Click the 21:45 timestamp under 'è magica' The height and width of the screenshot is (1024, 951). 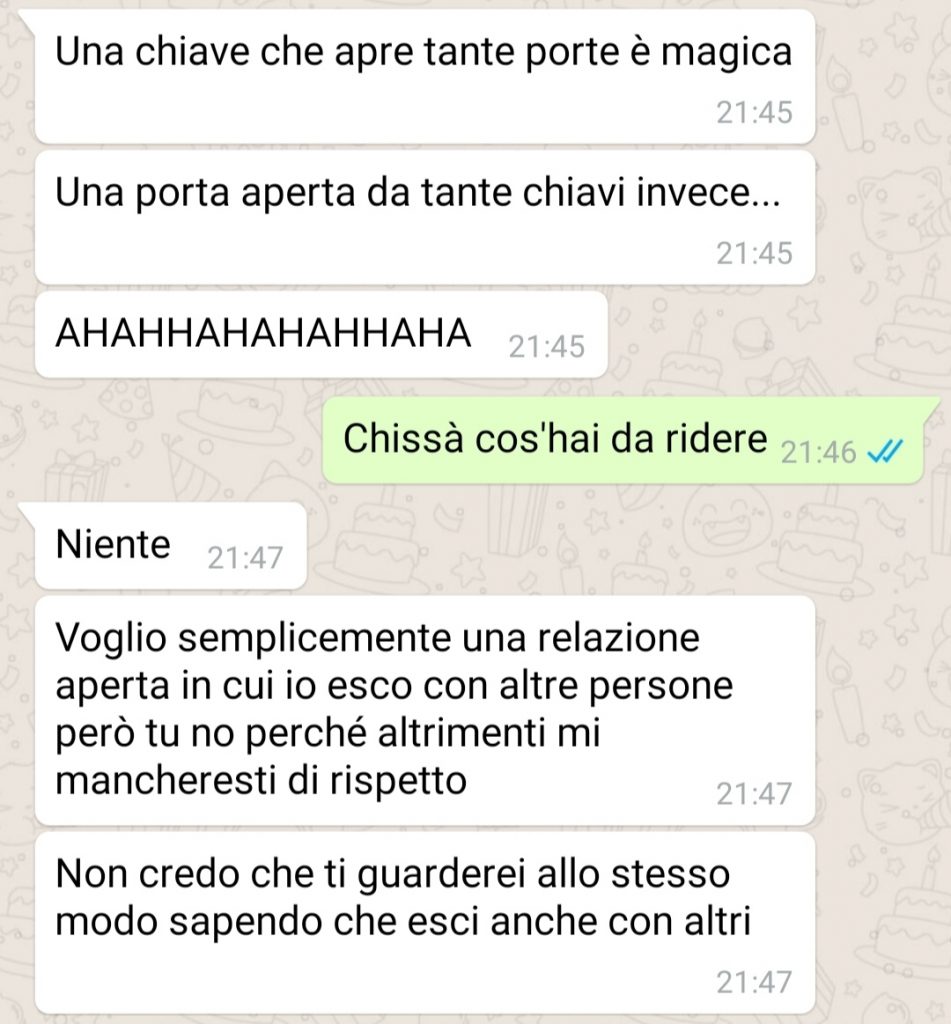754,112
